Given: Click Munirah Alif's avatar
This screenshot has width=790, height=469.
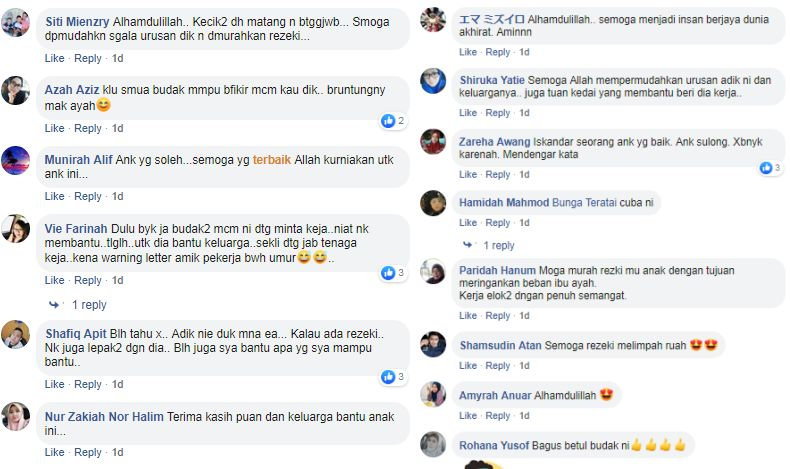Looking at the screenshot, I should tap(15, 160).
